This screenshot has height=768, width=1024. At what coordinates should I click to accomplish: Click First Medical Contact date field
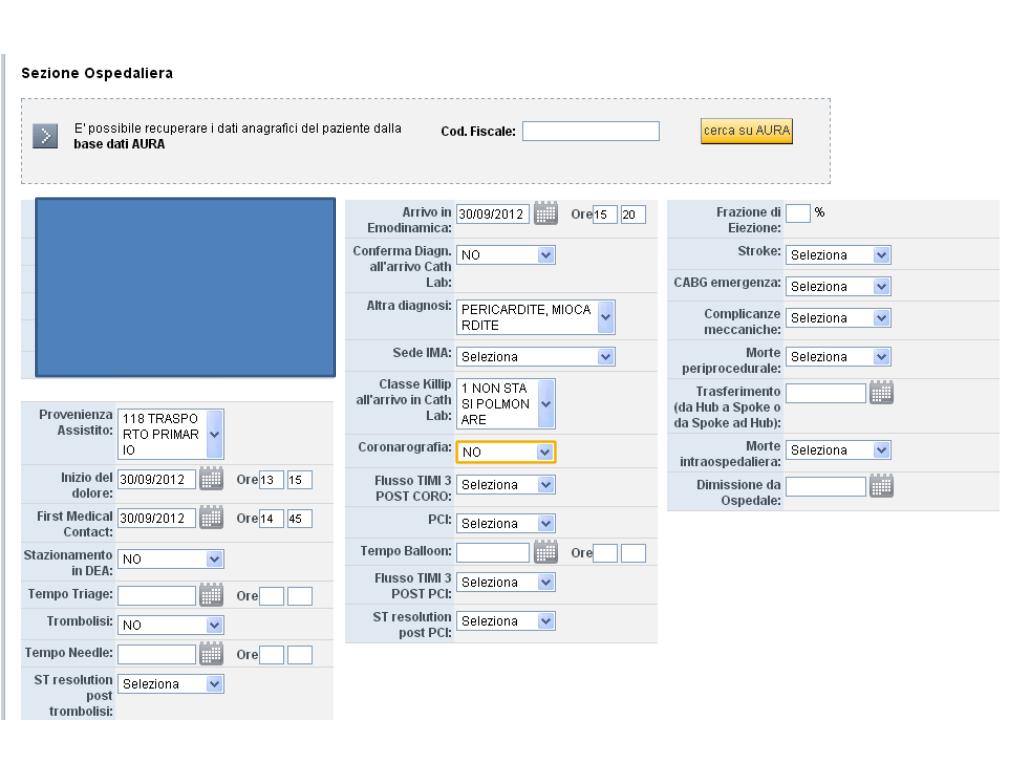(x=157, y=519)
